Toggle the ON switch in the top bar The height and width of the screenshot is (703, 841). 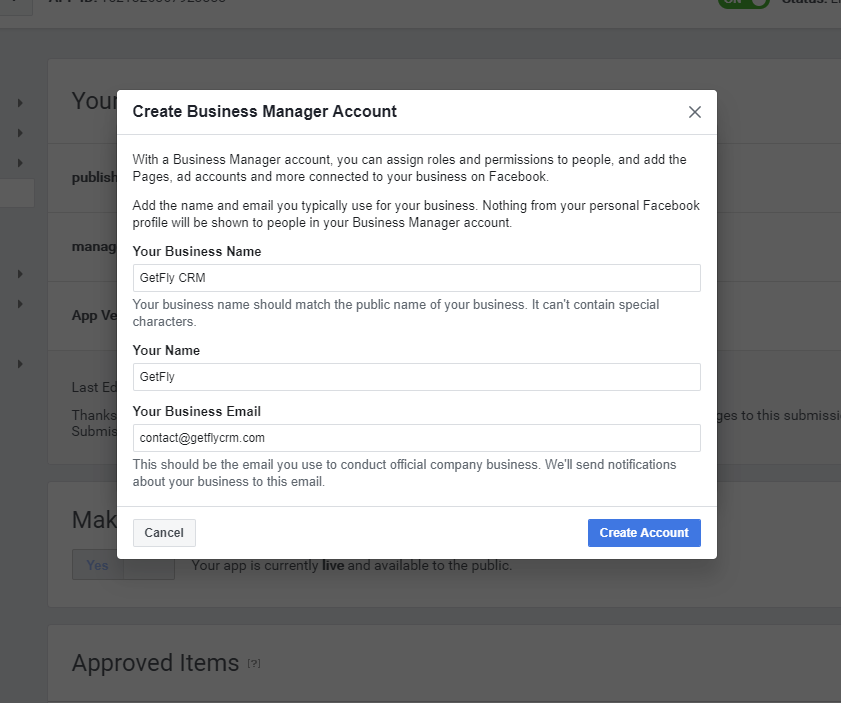tap(743, 2)
